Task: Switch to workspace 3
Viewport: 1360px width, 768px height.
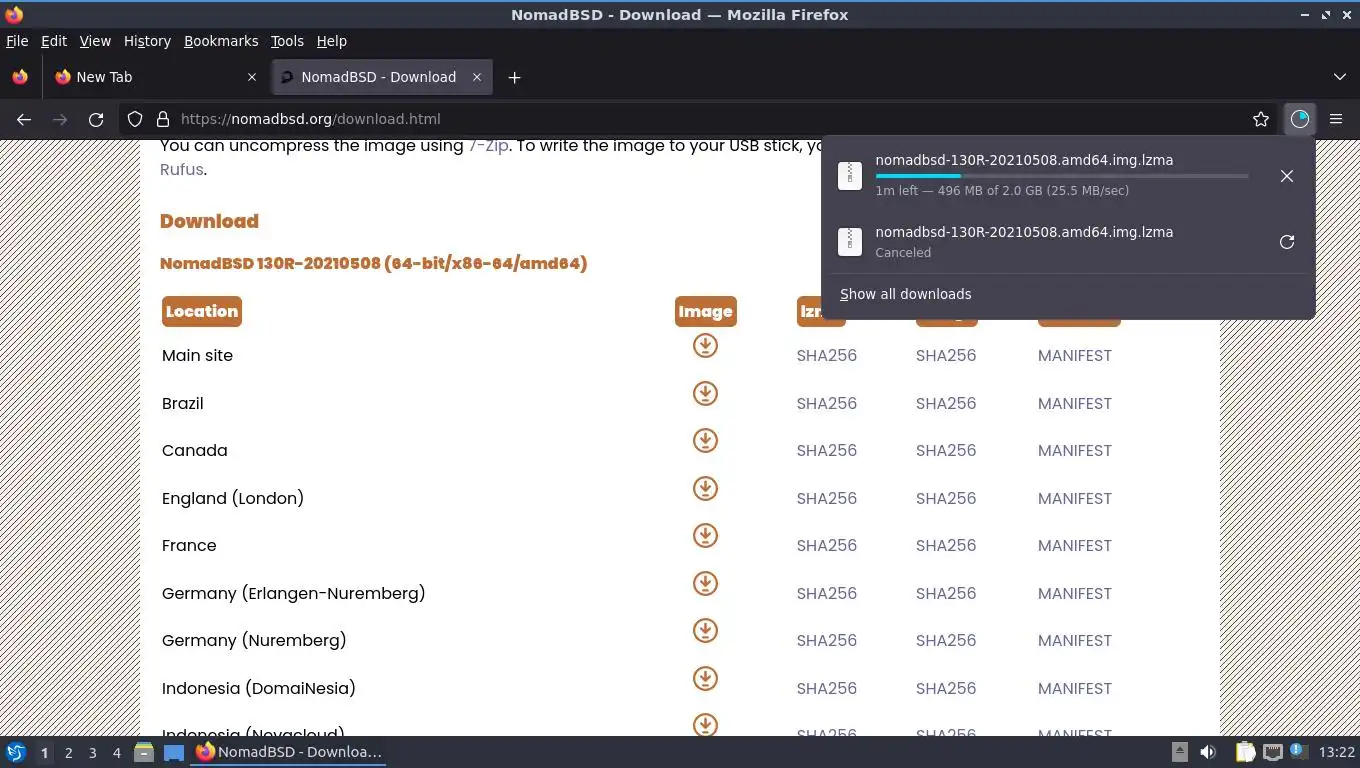Action: tap(92, 753)
